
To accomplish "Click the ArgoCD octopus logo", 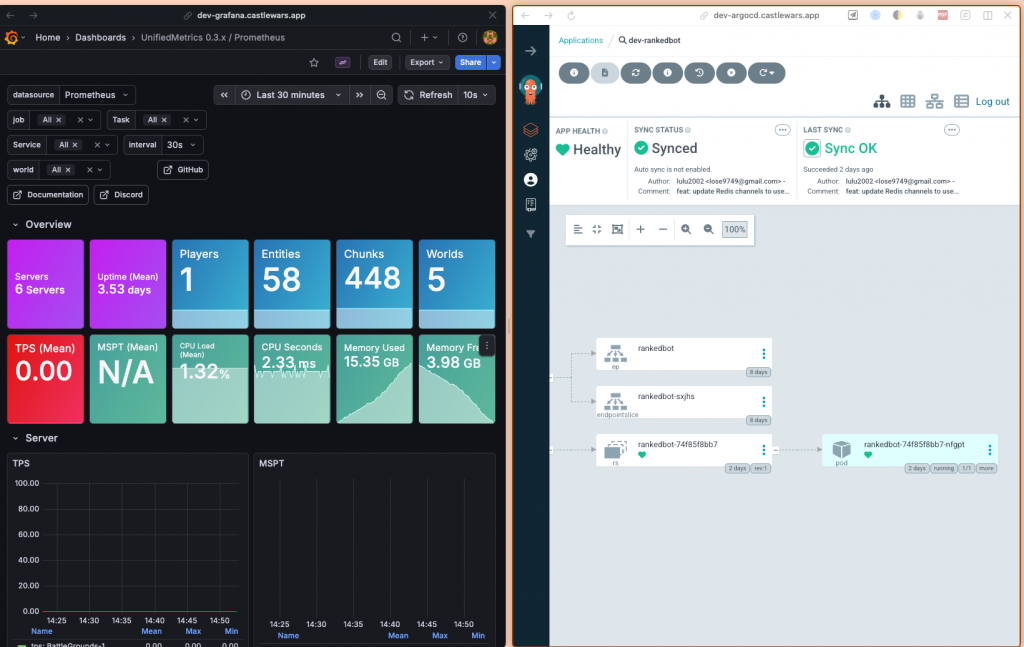I will 530,89.
